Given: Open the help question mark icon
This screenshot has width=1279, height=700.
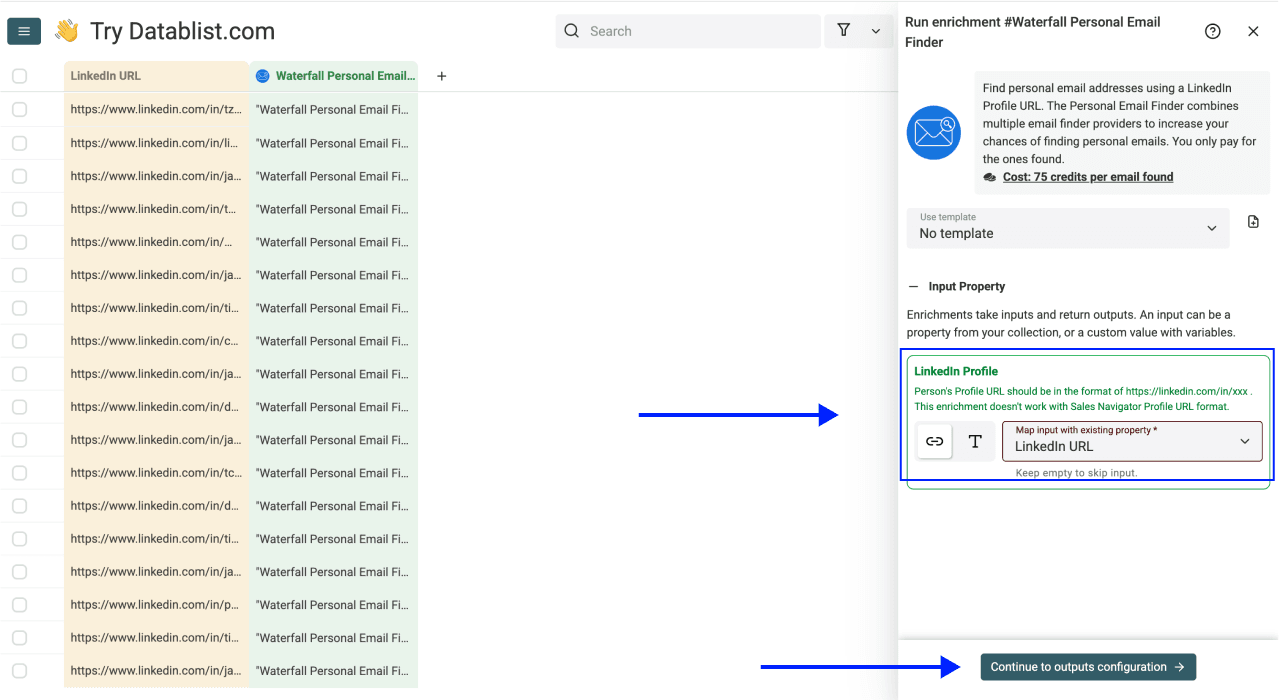Looking at the screenshot, I should [1212, 31].
